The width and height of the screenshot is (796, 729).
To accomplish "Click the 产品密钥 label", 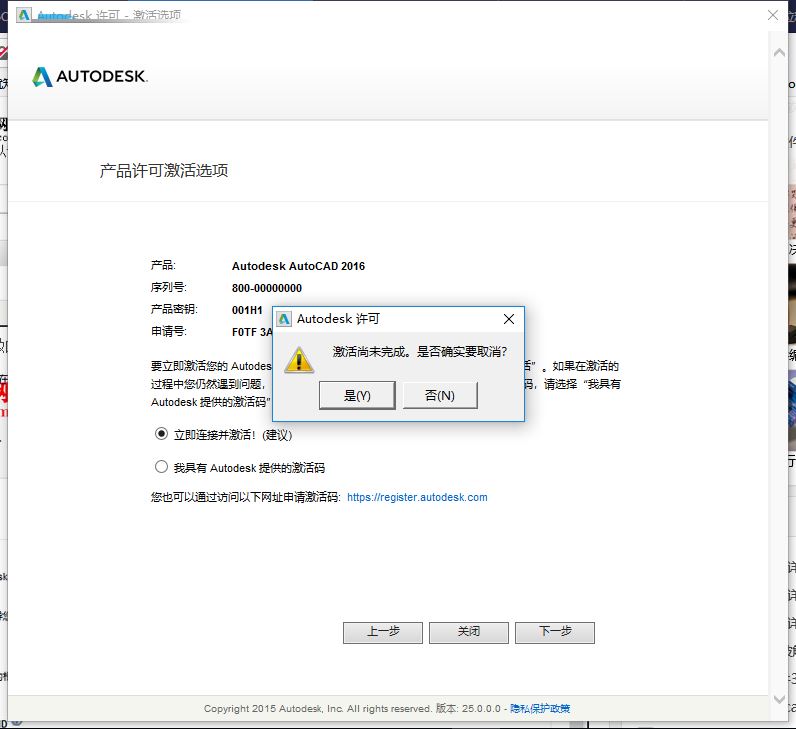I will click(x=174, y=309).
